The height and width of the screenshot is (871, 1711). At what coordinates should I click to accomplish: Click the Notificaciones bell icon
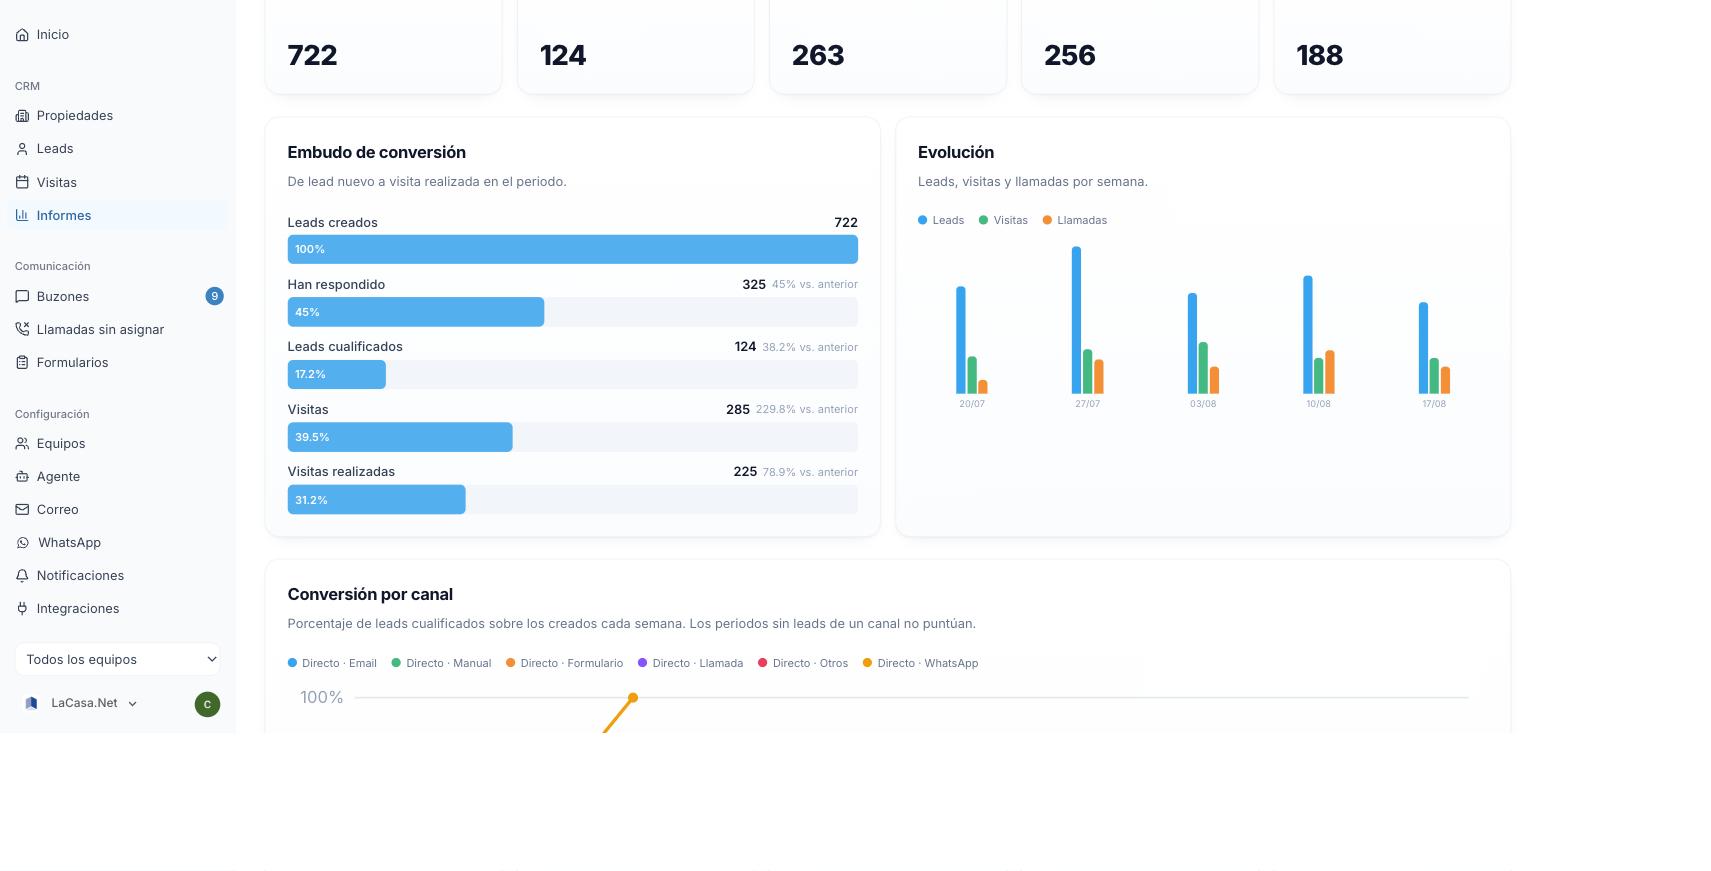[22, 576]
